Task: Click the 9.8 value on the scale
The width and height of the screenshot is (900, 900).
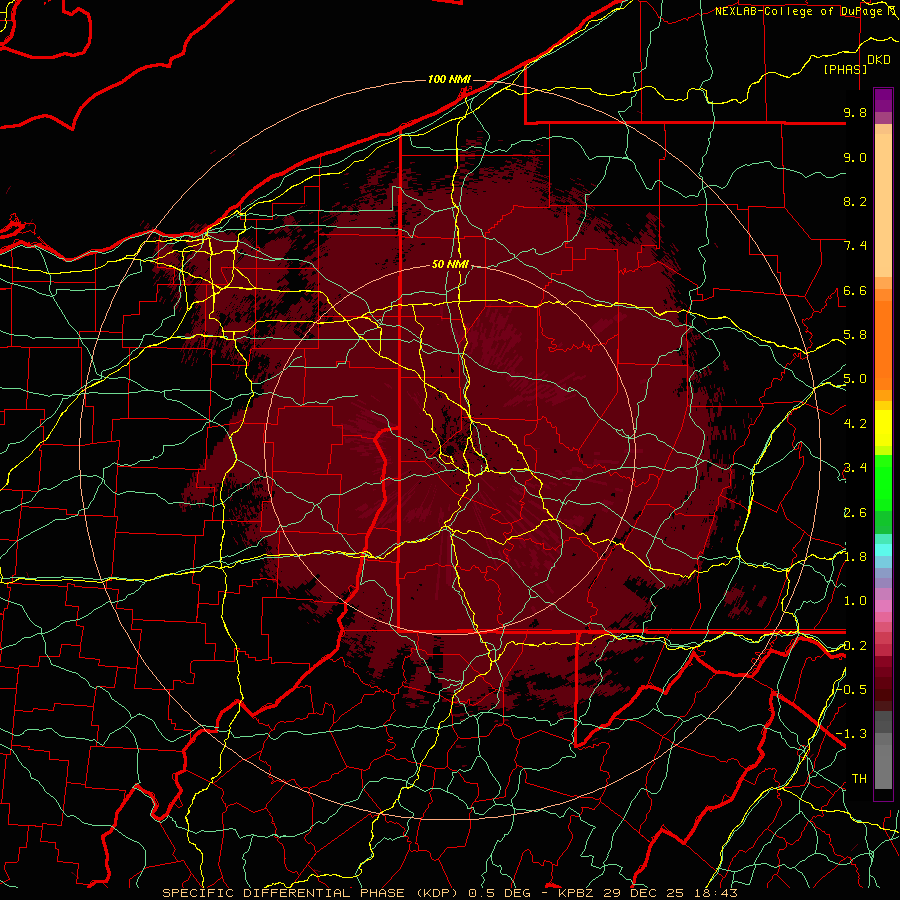Action: click(855, 112)
